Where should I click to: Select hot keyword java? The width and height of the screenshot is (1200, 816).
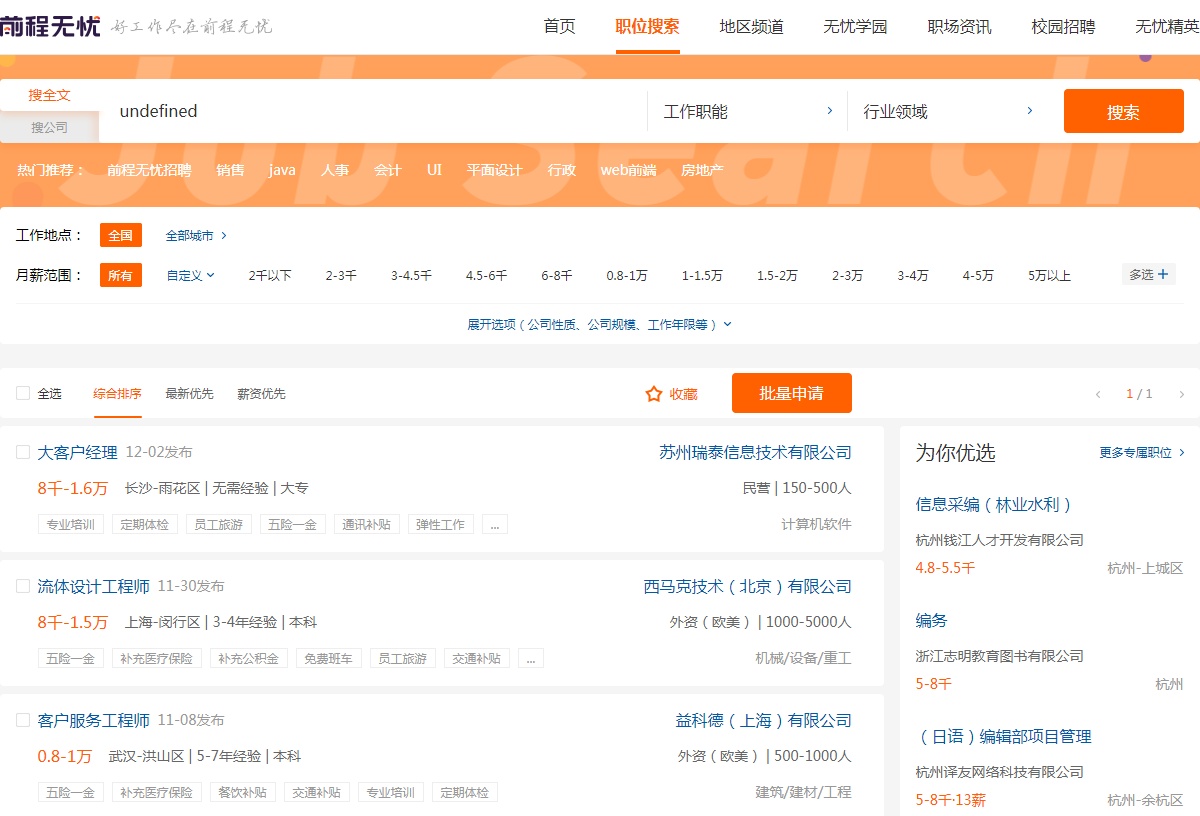pos(282,170)
